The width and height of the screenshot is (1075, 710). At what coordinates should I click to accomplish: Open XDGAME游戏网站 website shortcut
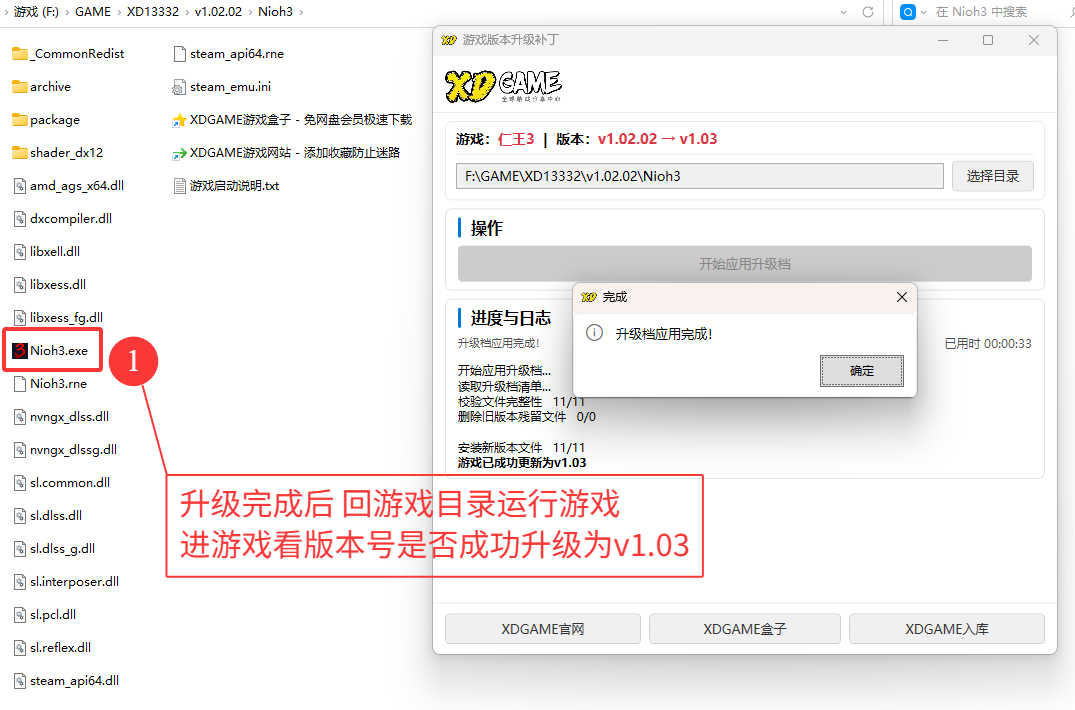tap(294, 153)
